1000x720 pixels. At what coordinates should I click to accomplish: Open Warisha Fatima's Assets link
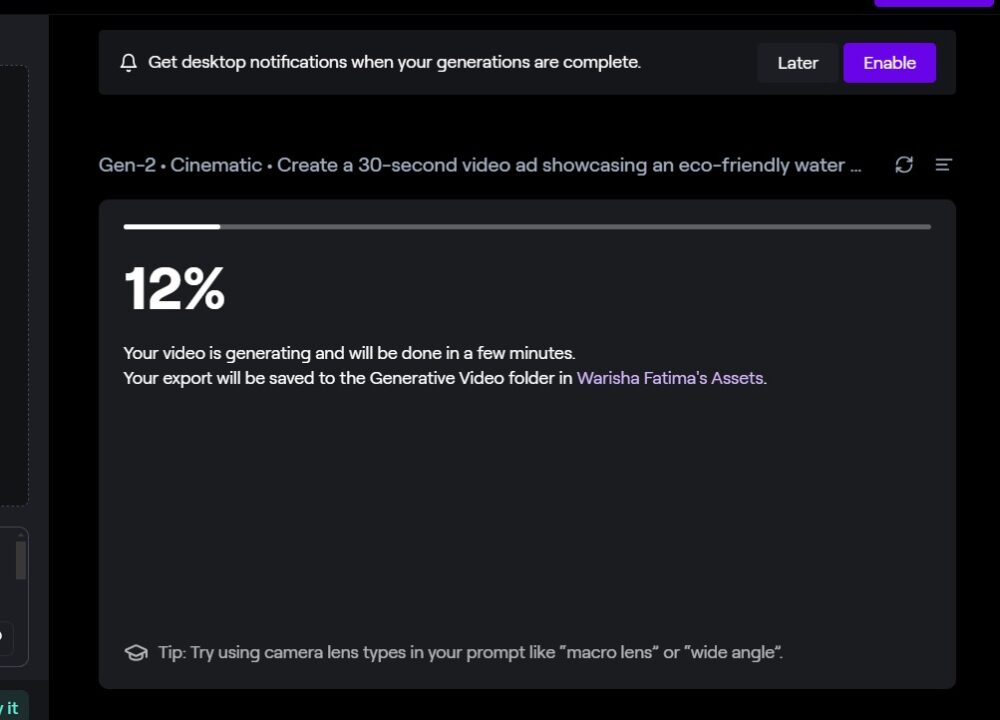(670, 378)
